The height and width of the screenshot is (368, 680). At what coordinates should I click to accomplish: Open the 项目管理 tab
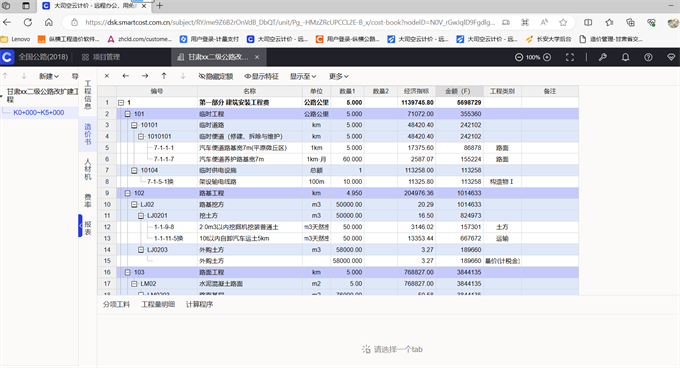pos(101,57)
